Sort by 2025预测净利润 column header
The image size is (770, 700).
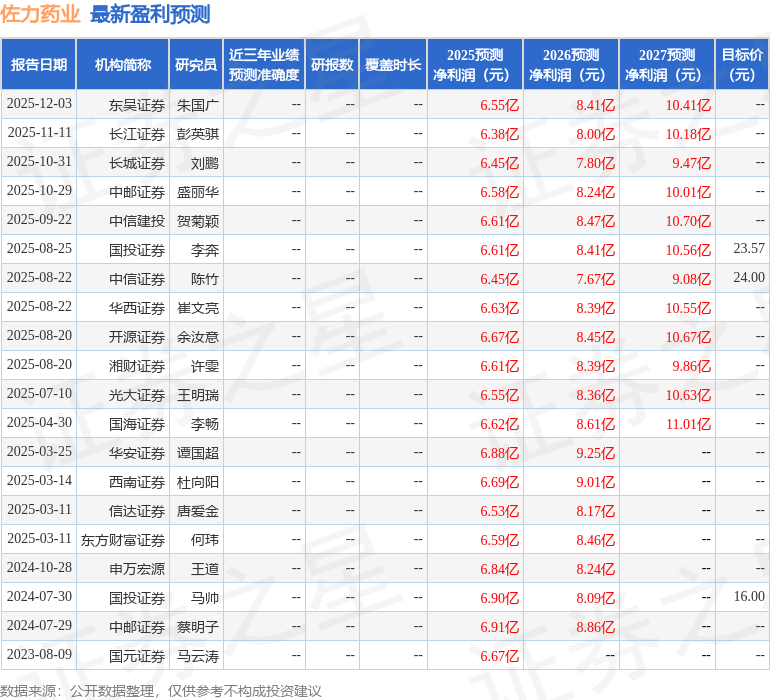pyautogui.click(x=475, y=65)
